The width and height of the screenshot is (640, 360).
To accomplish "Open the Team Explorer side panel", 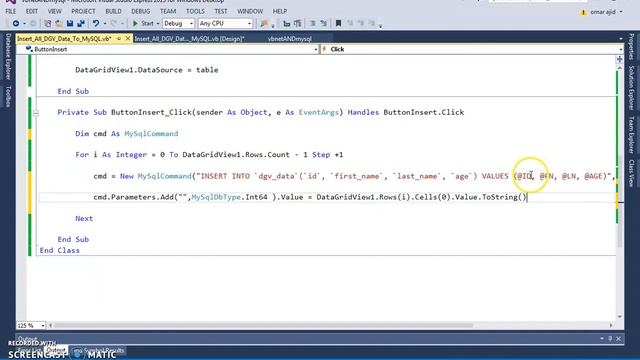I will point(631,135).
